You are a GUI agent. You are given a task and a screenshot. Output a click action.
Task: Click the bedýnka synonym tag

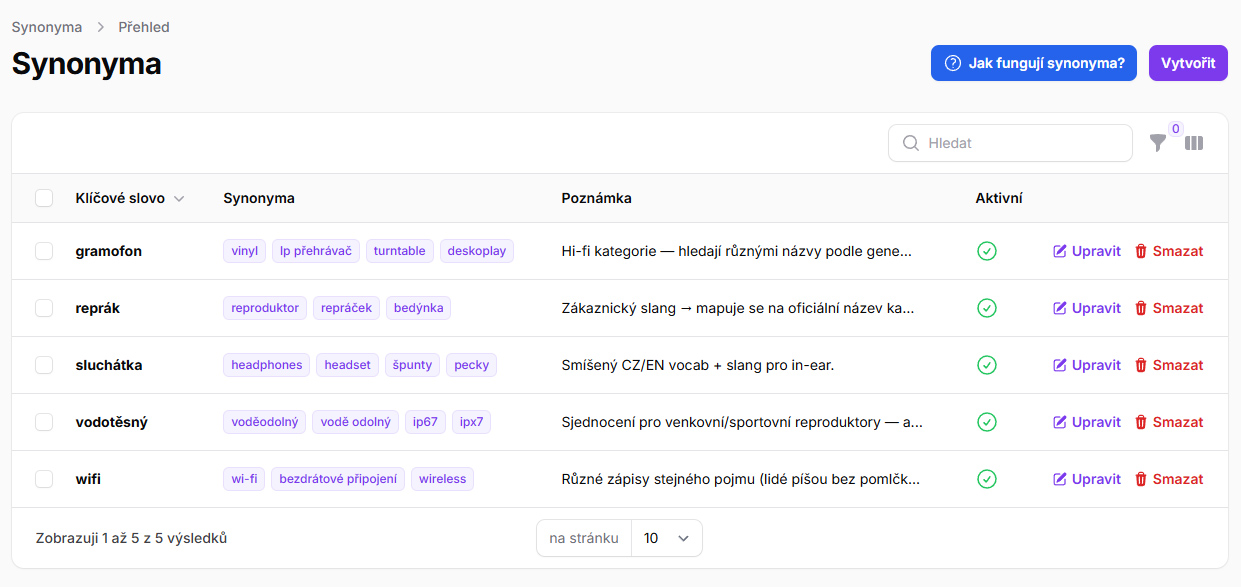(419, 308)
